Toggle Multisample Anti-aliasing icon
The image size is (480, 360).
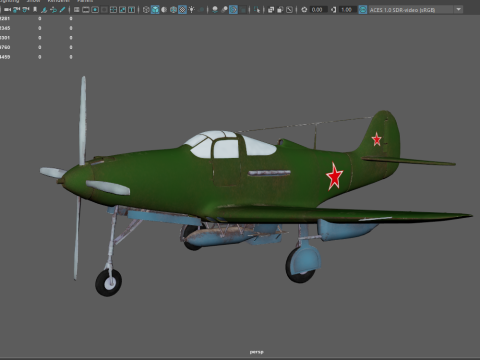tap(233, 10)
